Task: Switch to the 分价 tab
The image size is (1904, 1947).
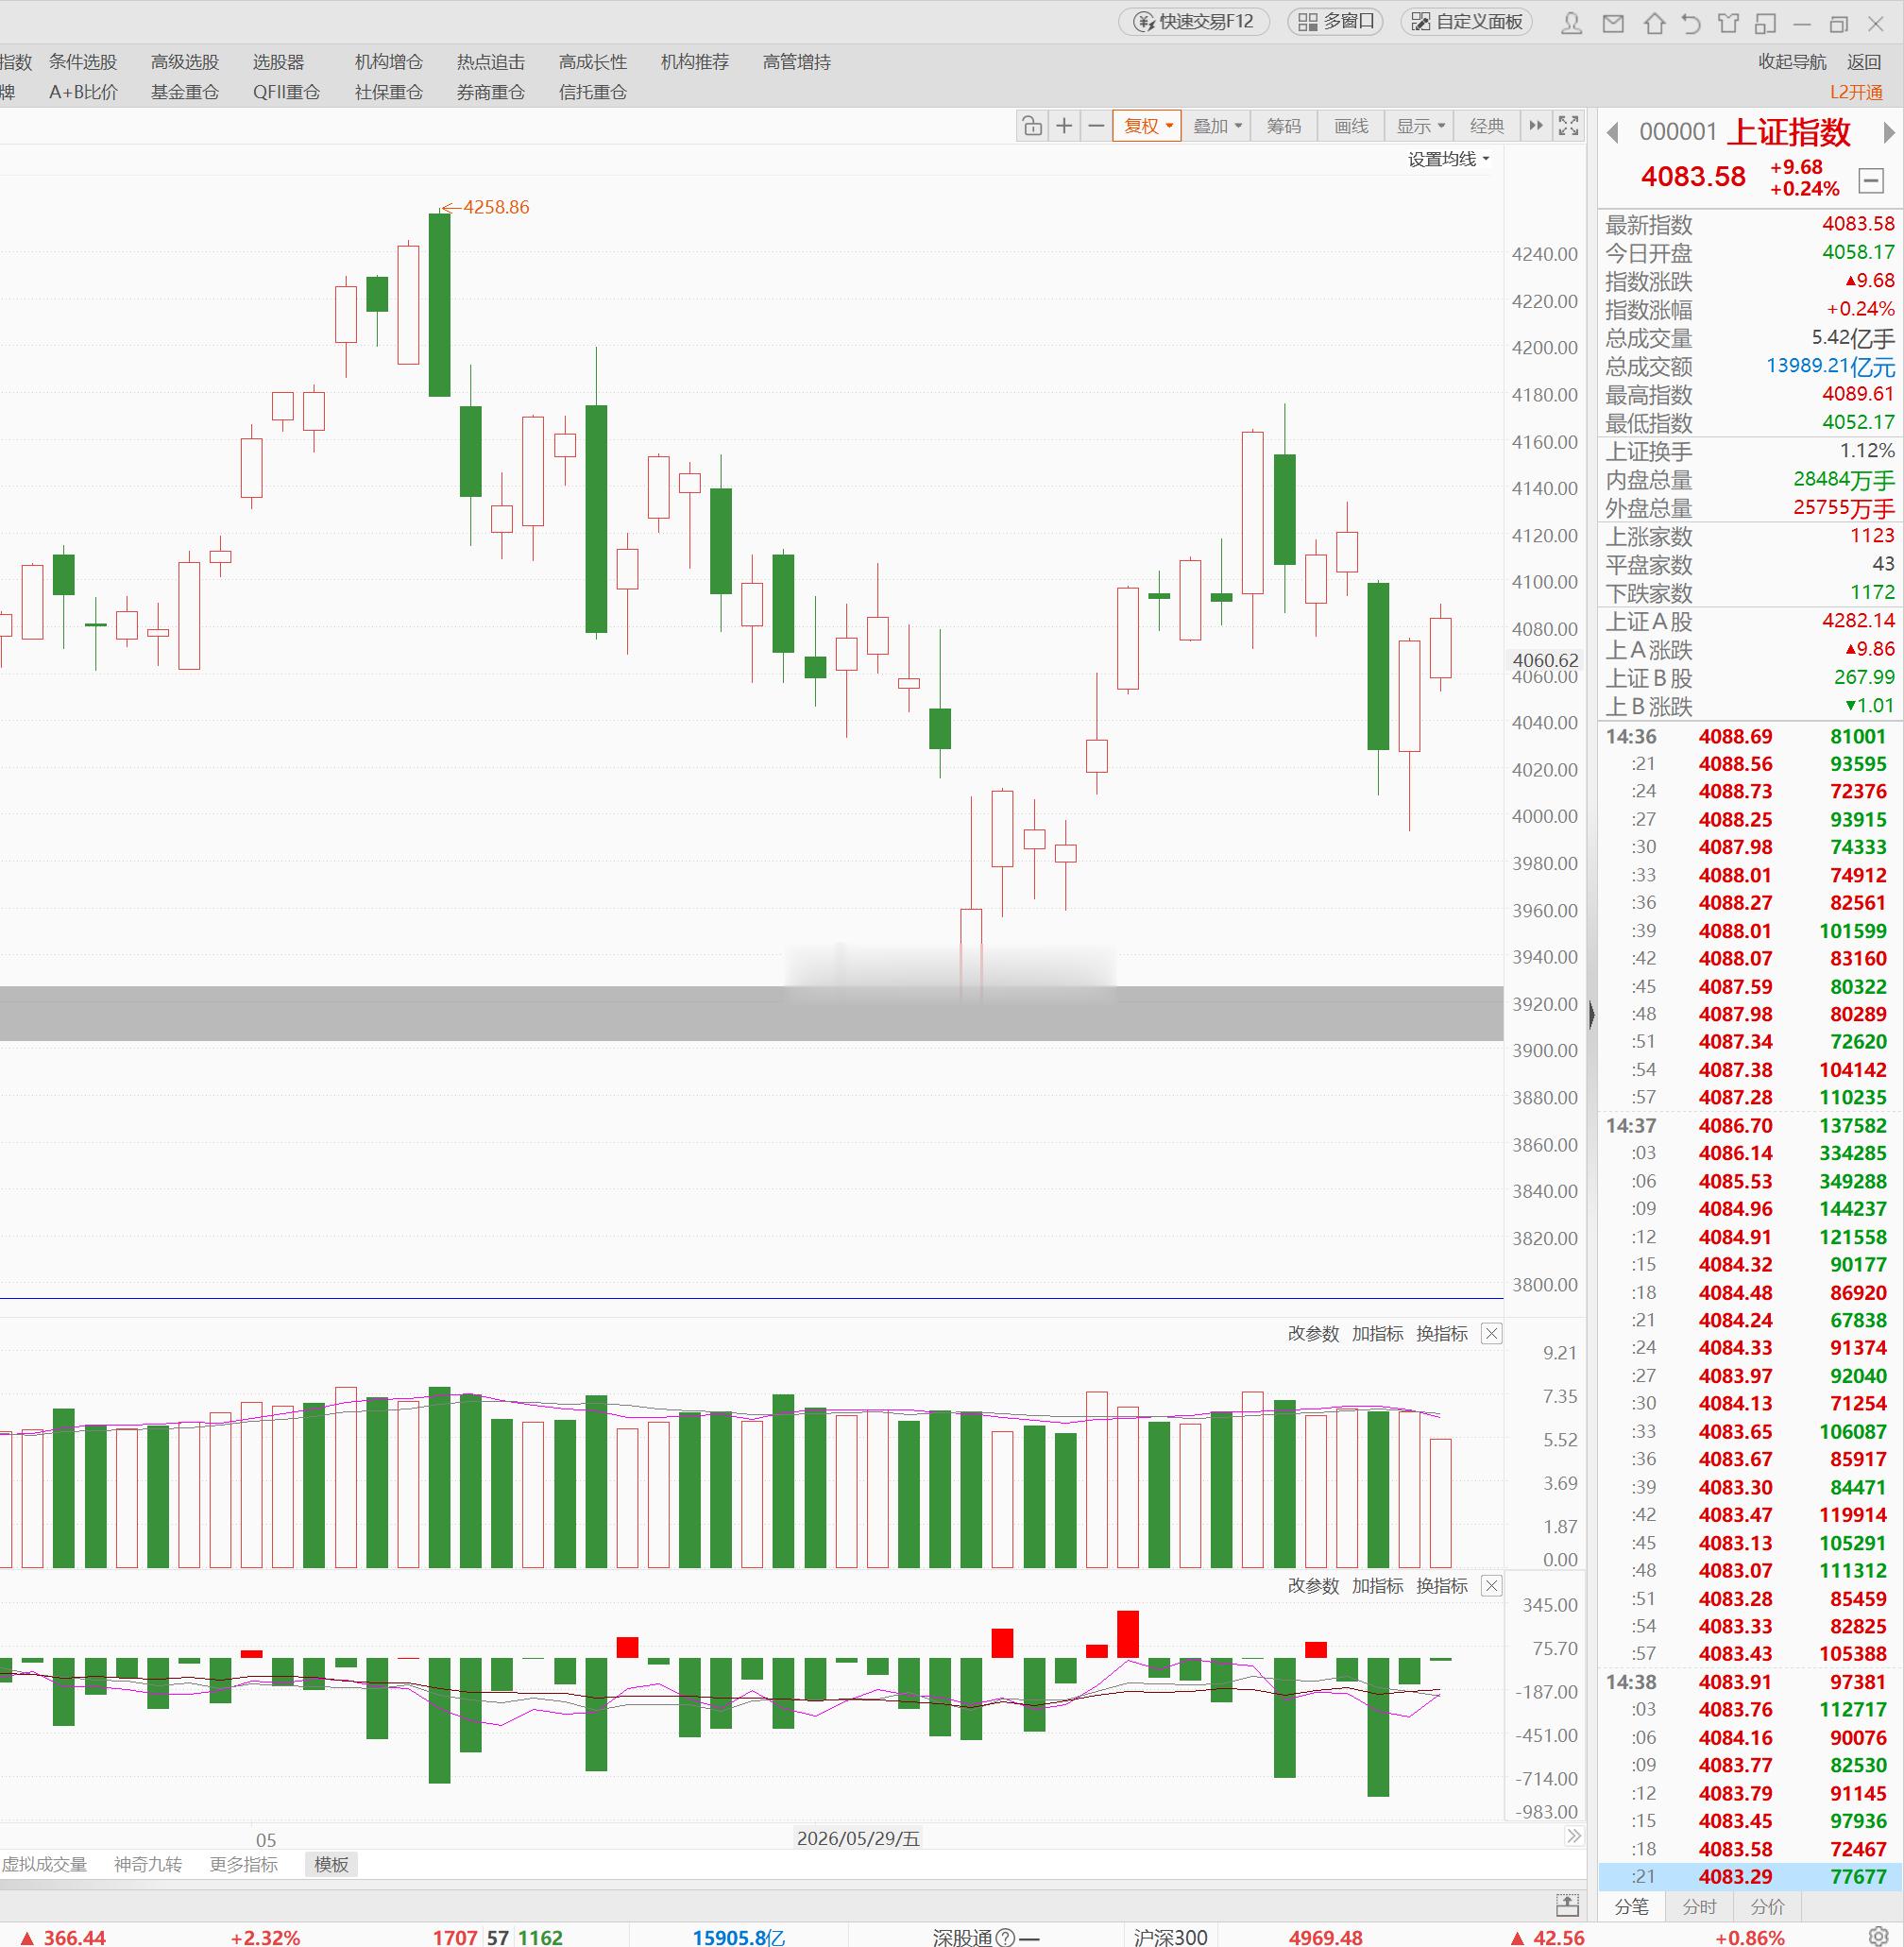Action: click(1767, 1906)
